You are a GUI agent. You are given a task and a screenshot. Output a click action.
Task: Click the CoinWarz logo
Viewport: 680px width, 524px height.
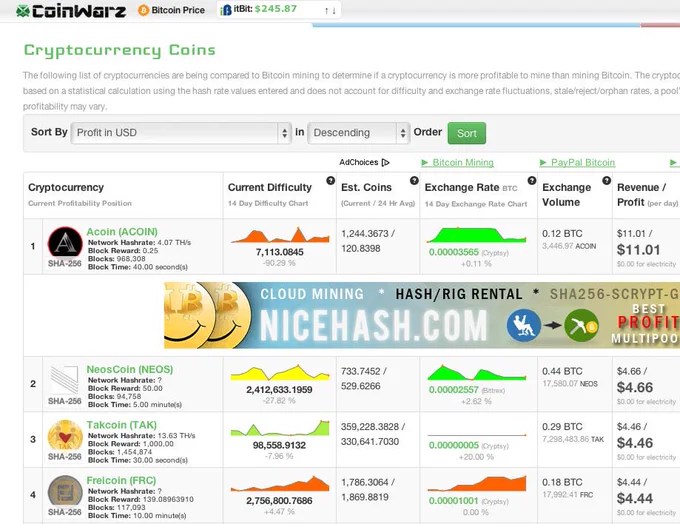click(x=71, y=10)
